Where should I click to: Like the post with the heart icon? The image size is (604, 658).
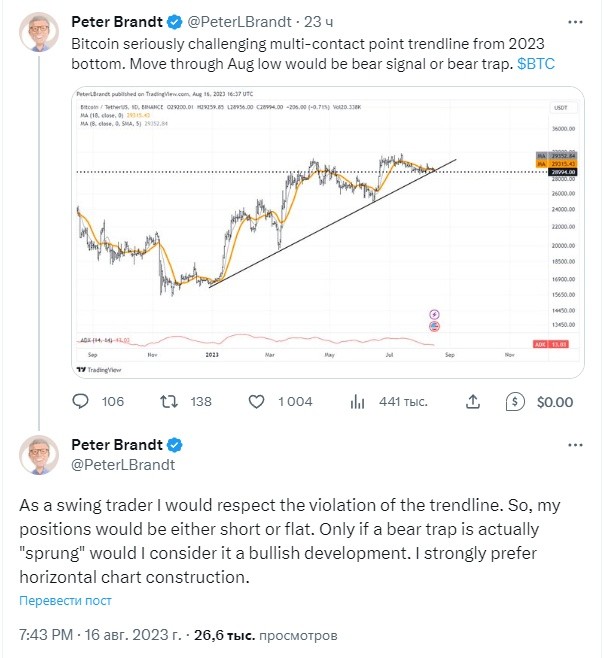click(256, 402)
